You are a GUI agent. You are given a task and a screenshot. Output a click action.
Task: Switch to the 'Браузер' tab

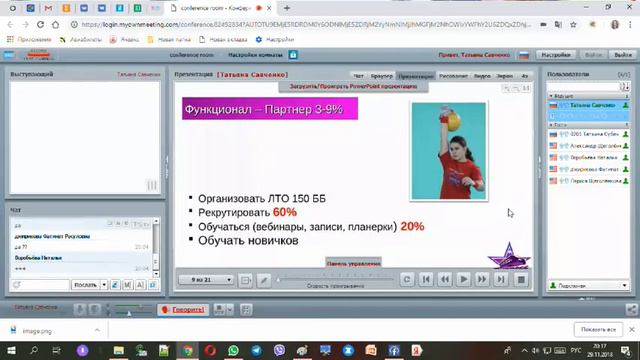click(x=381, y=76)
